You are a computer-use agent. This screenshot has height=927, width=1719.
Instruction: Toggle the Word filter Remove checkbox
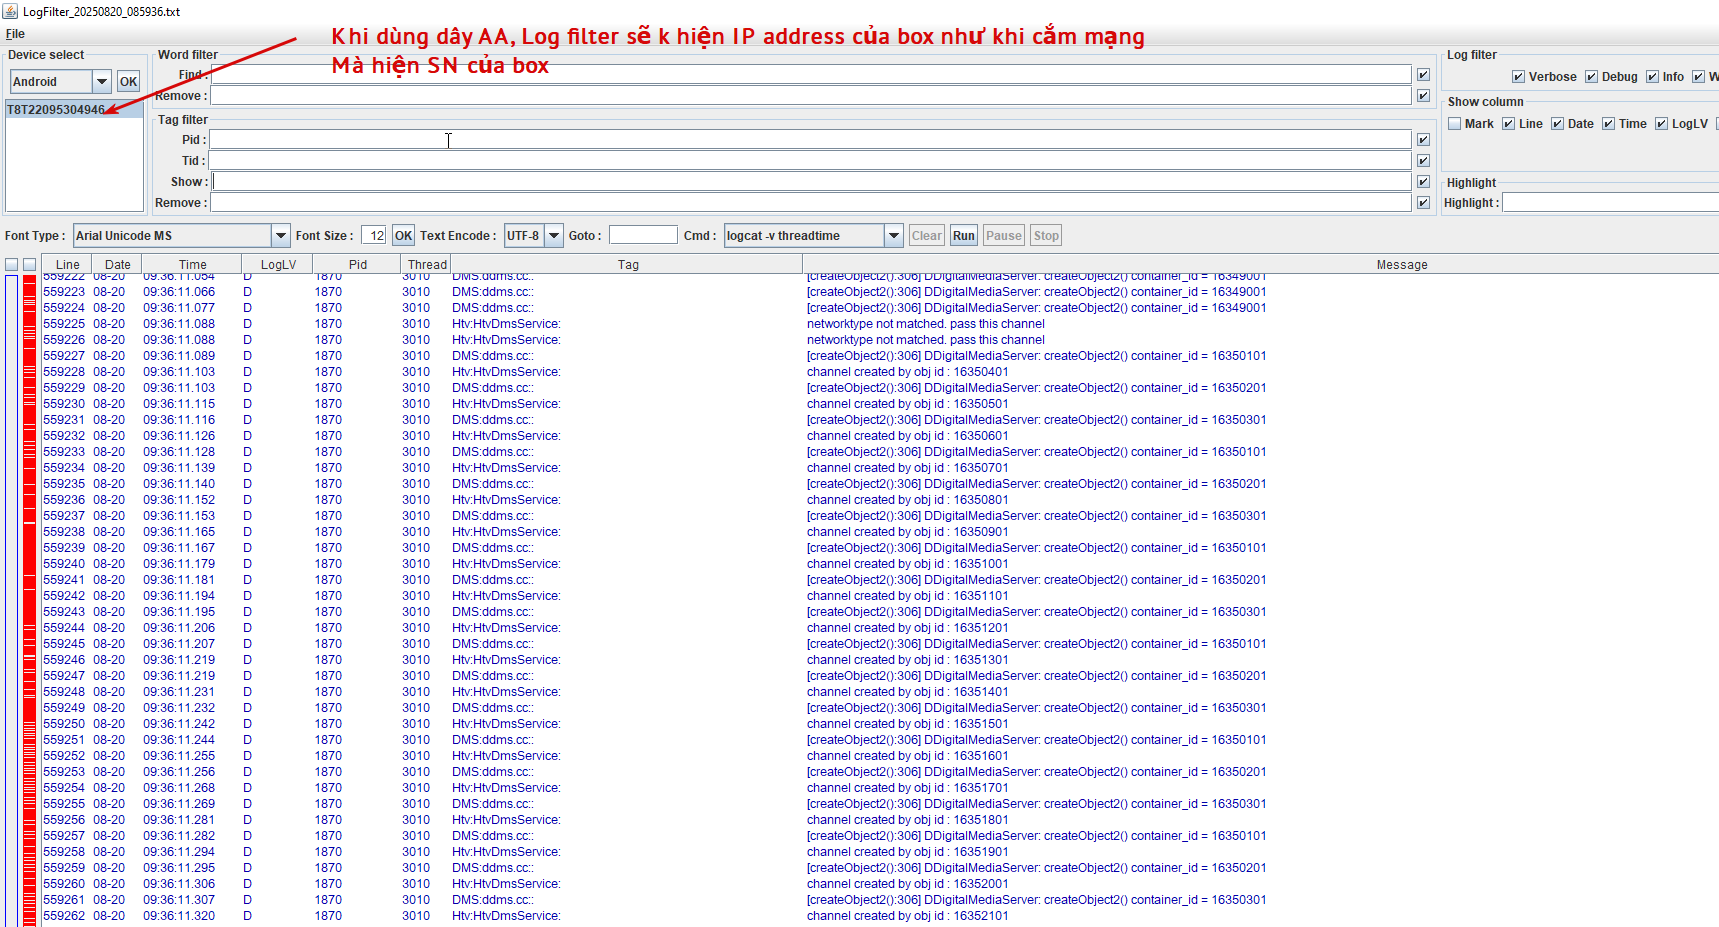tap(1423, 96)
